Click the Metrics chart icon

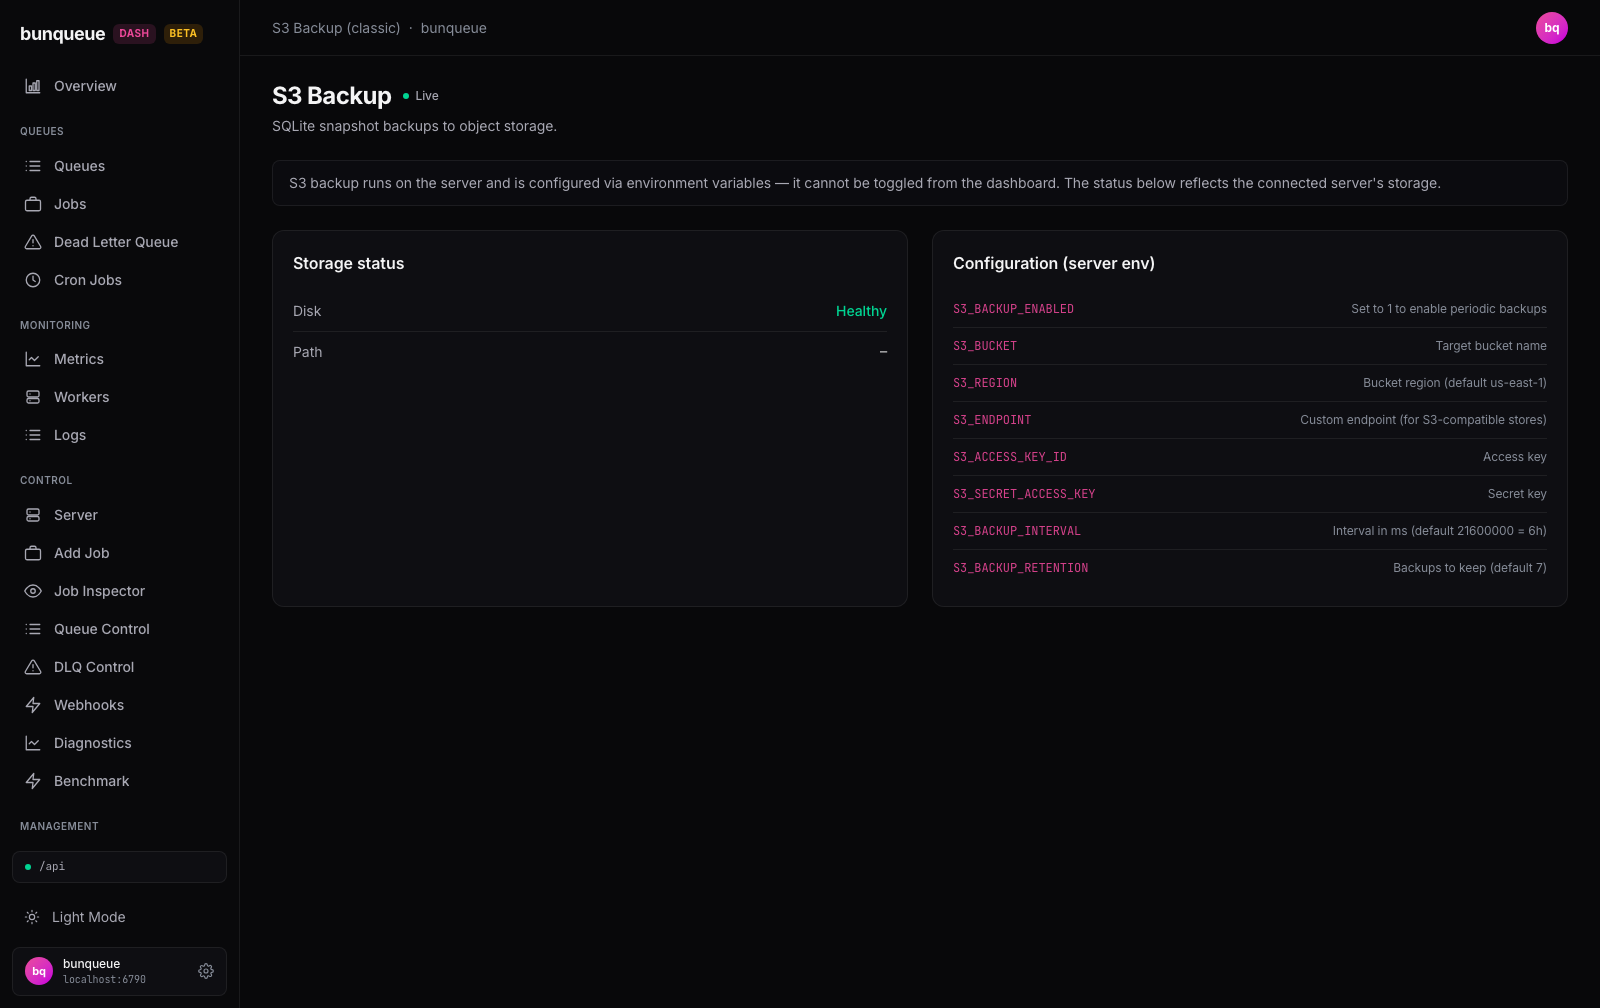click(33, 359)
